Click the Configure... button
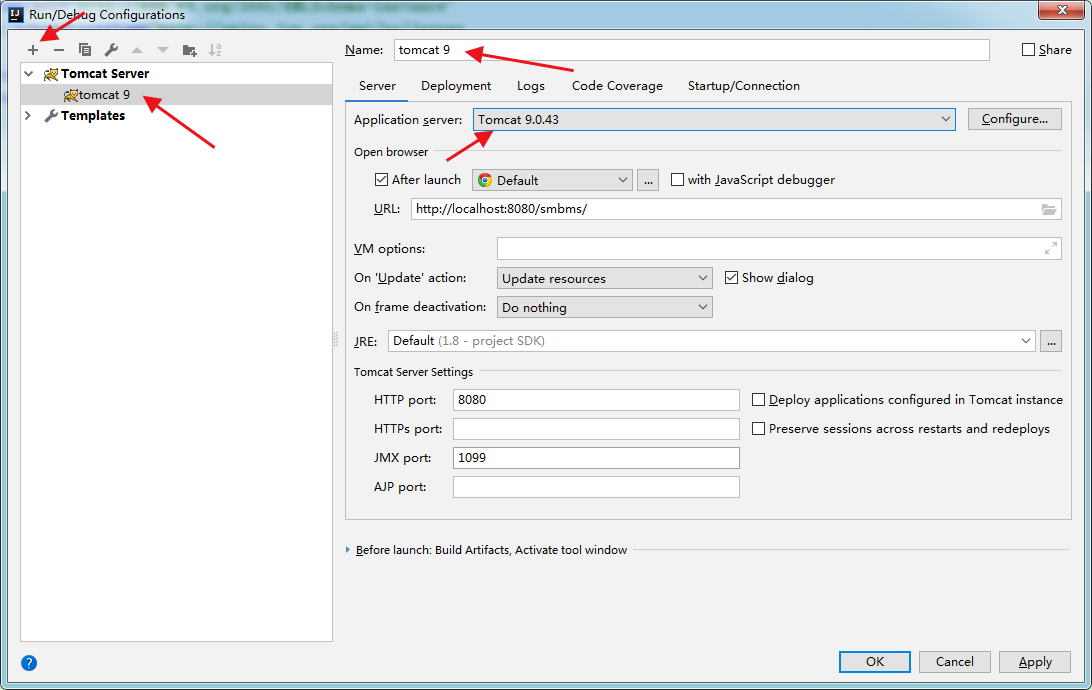1092x690 pixels. (x=1014, y=119)
